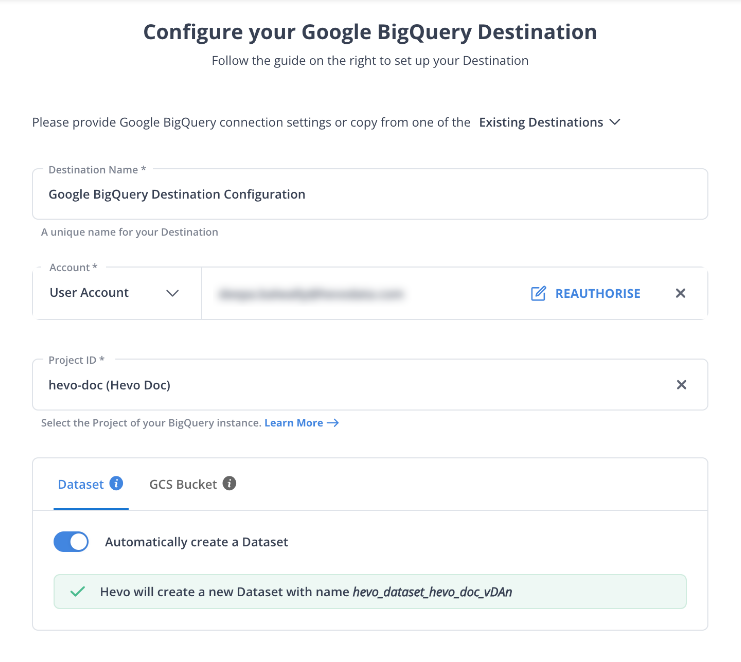Switch to the GCS Bucket tab
This screenshot has width=741, height=662.
[x=192, y=484]
